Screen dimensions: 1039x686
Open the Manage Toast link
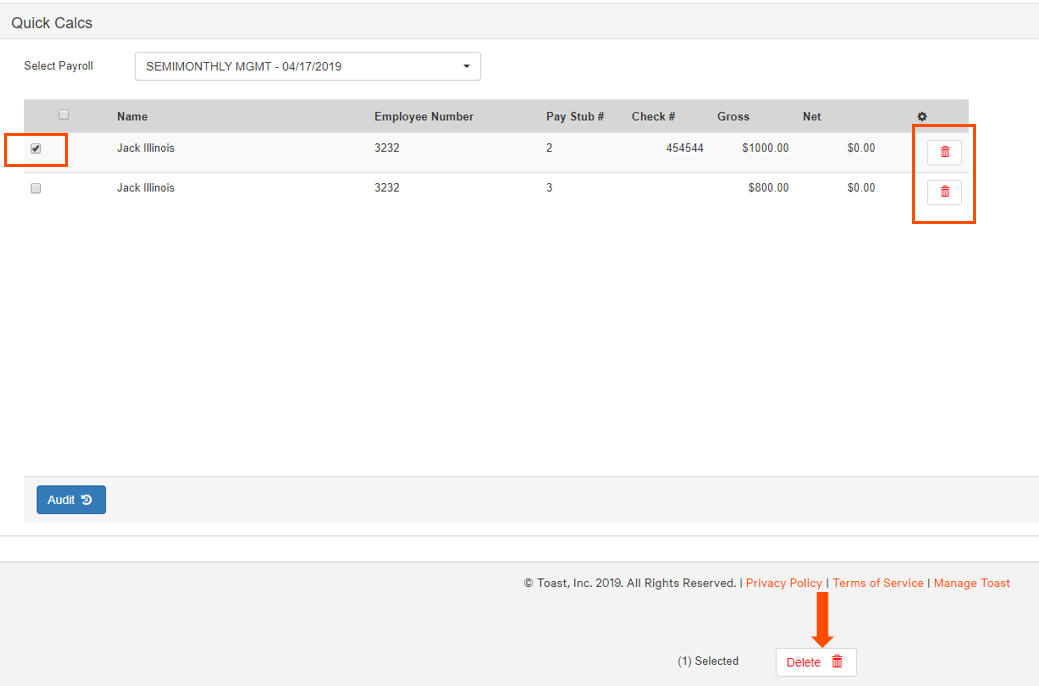click(971, 583)
